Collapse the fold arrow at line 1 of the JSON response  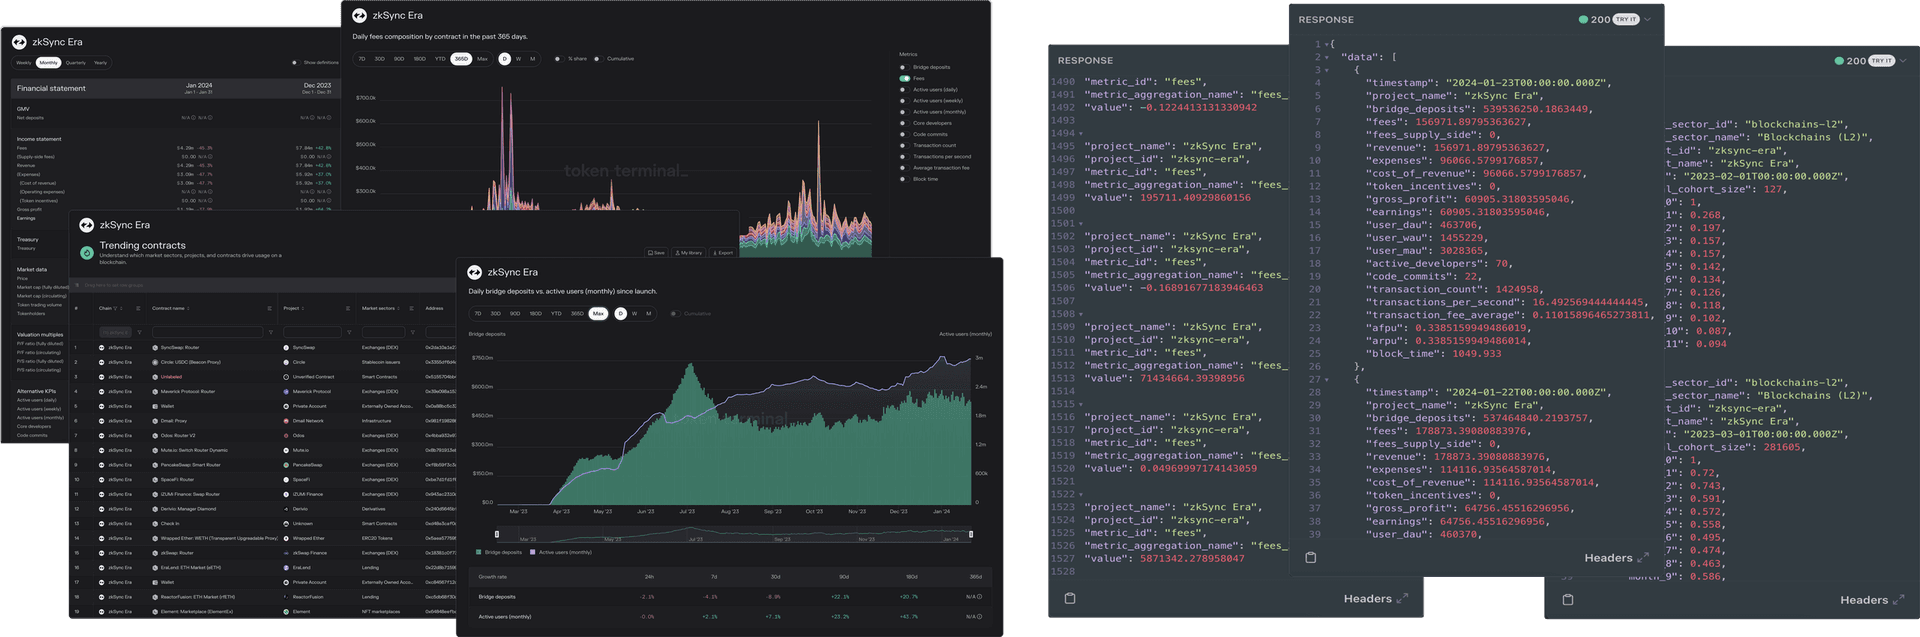pyautogui.click(x=1327, y=44)
